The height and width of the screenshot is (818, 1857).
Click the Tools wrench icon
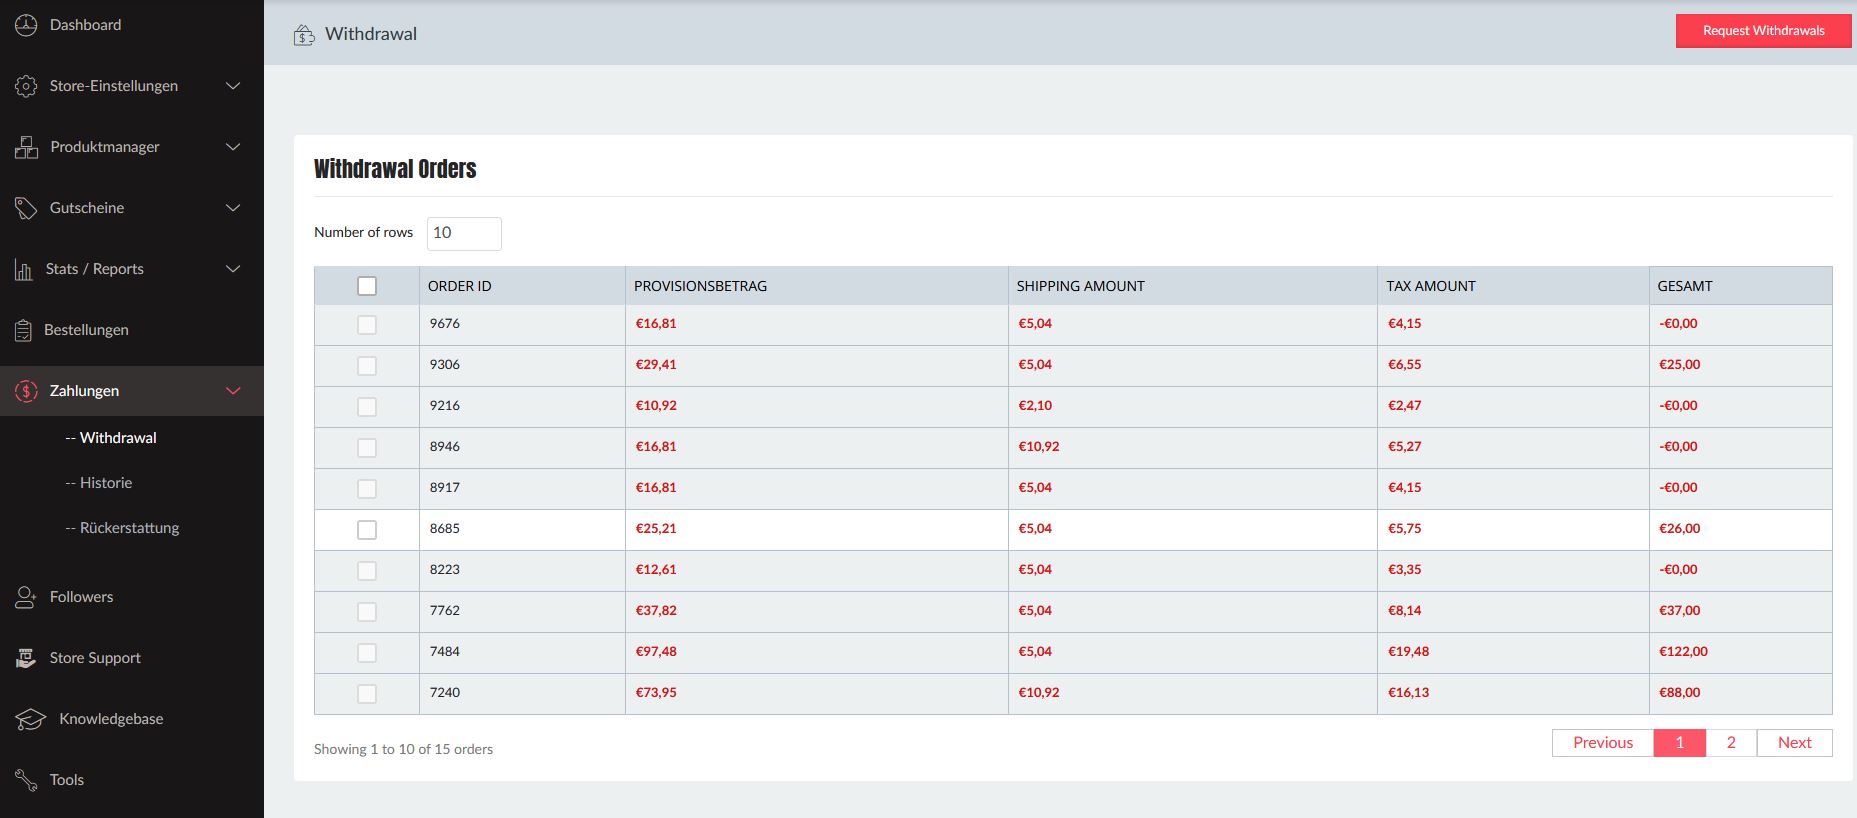pyautogui.click(x=26, y=780)
